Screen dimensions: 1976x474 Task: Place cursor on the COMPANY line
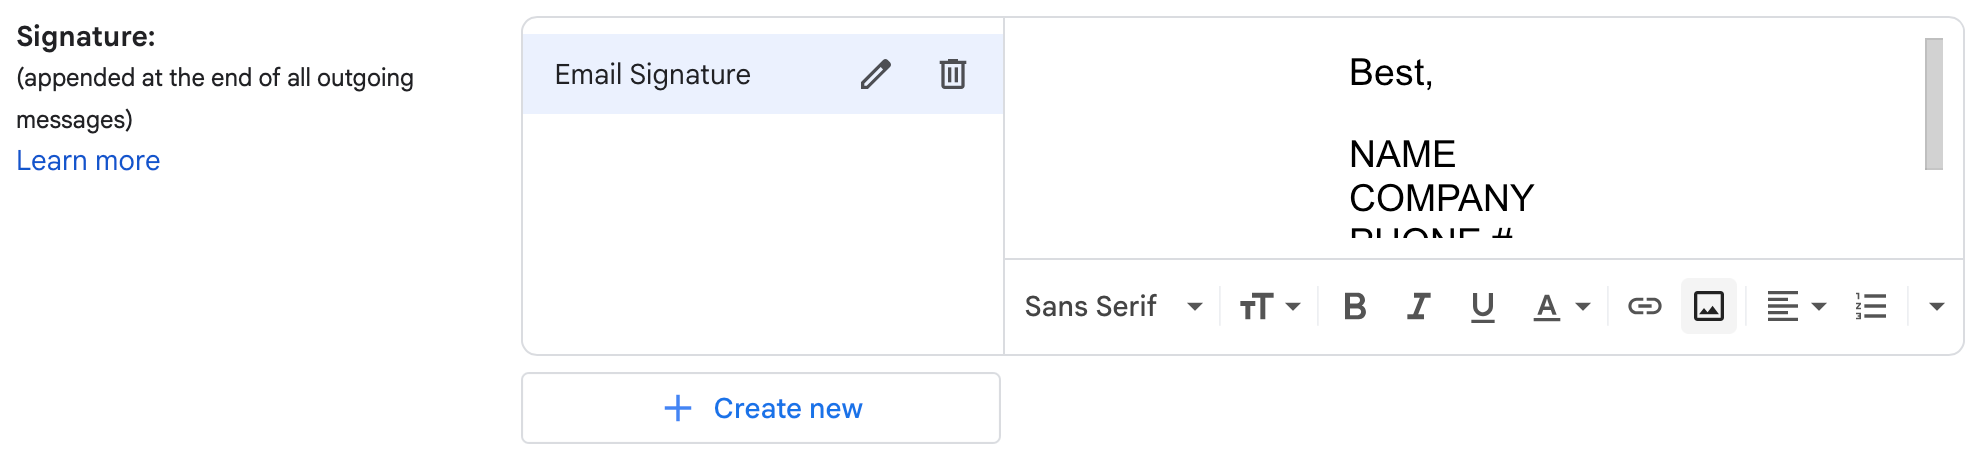point(1441,198)
